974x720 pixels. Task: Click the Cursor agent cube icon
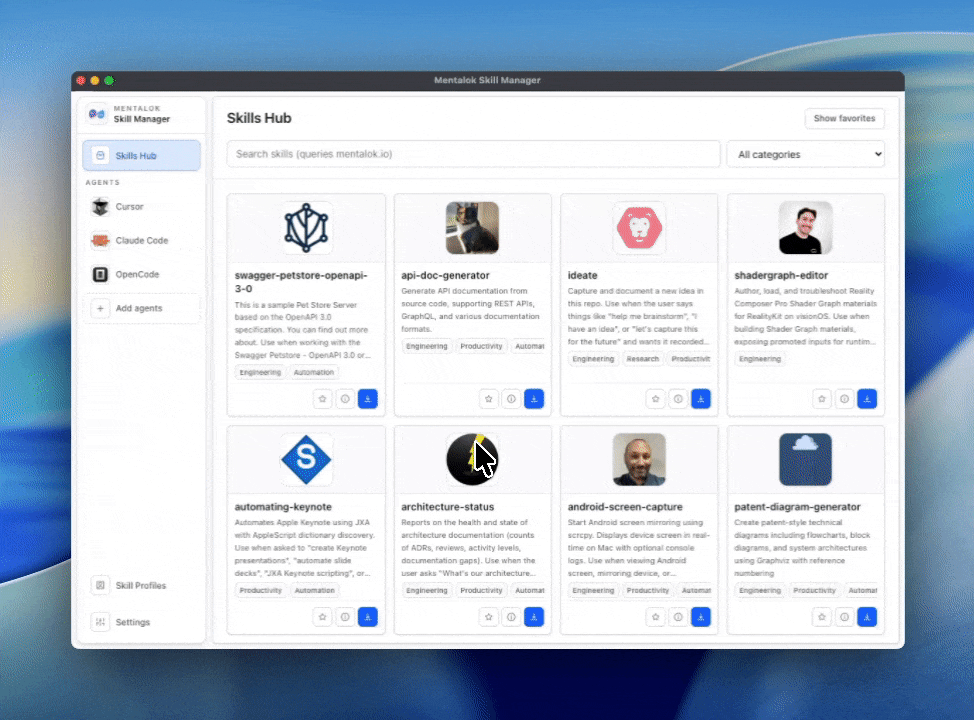[100, 206]
